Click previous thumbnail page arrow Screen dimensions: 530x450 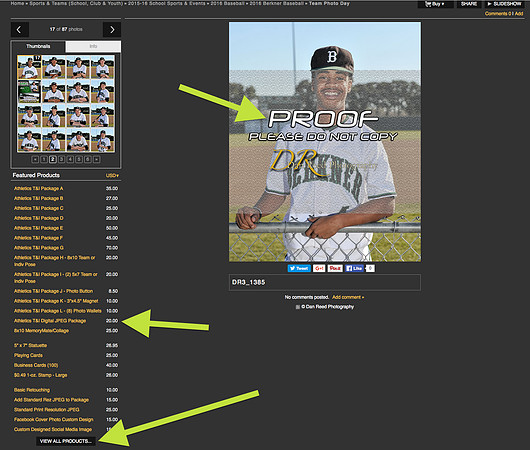(x=35, y=159)
